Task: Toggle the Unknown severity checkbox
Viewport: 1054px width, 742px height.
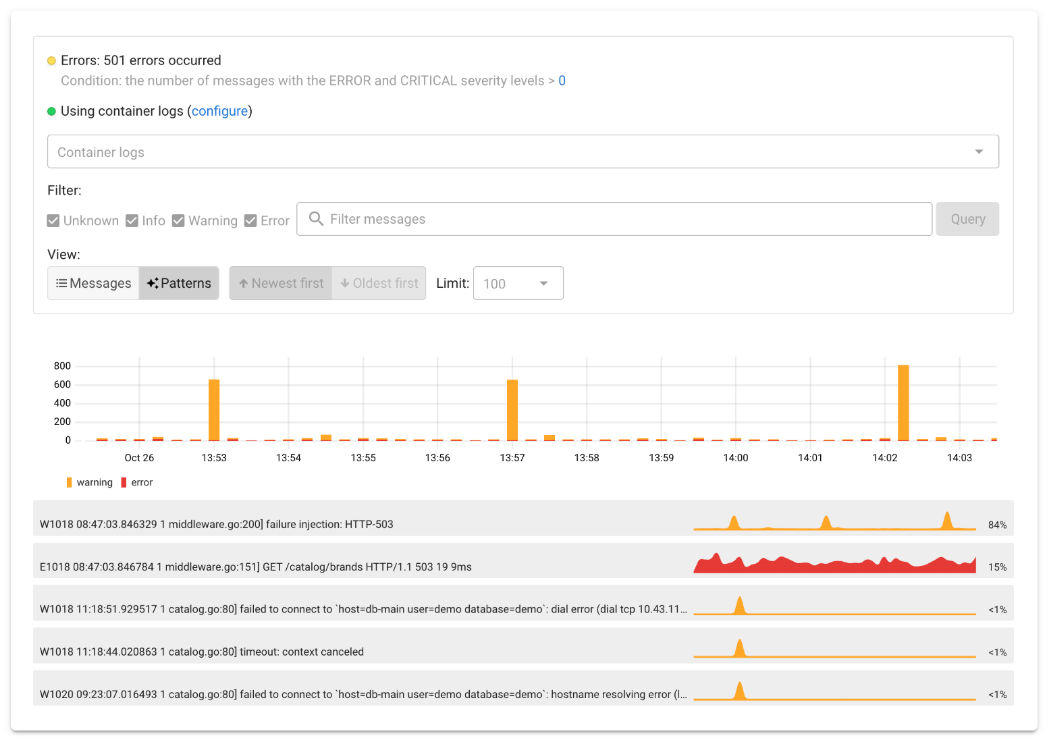Action: click(53, 220)
